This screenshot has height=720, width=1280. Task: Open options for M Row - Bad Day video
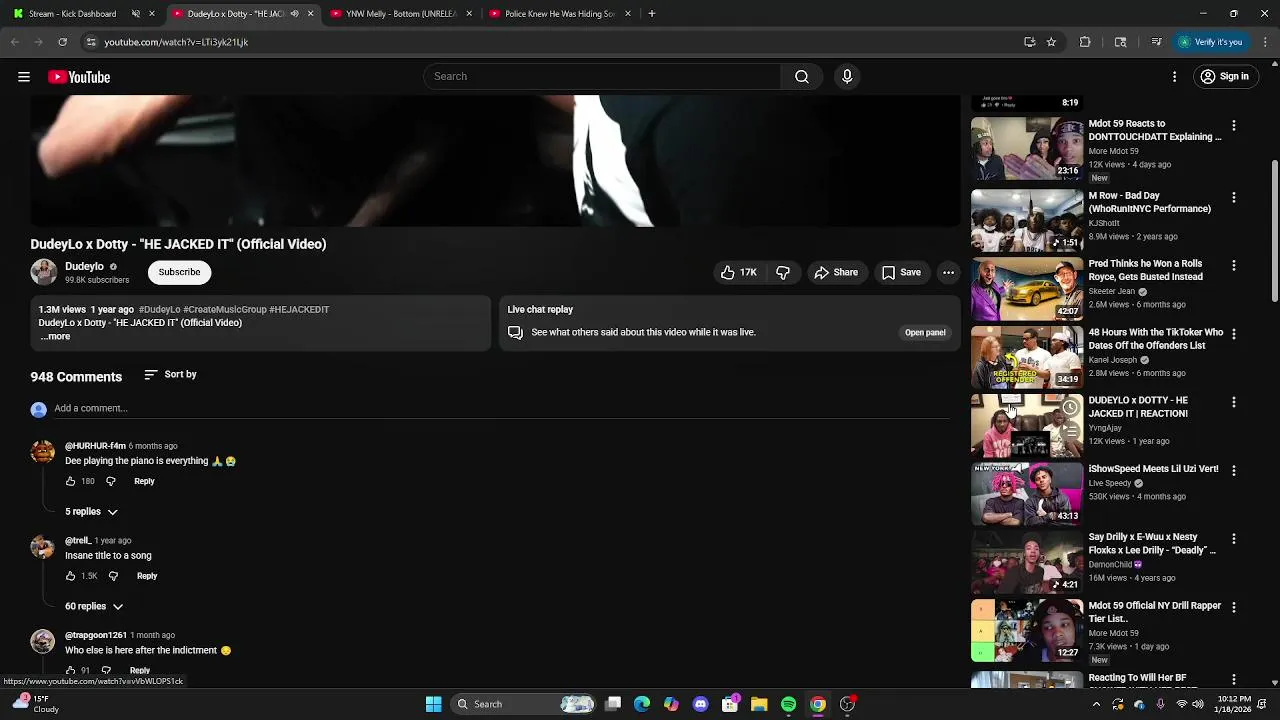[1234, 198]
